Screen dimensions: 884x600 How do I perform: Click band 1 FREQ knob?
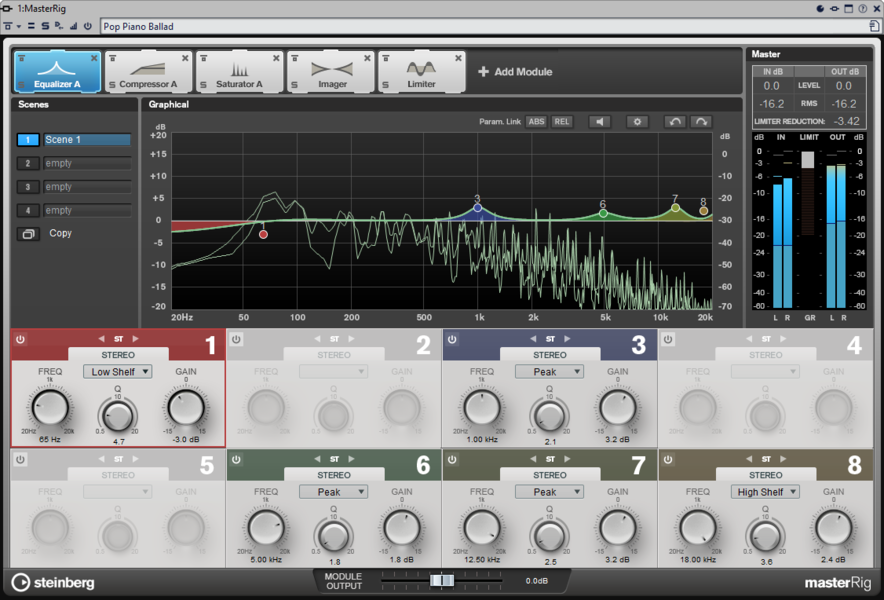(50, 408)
